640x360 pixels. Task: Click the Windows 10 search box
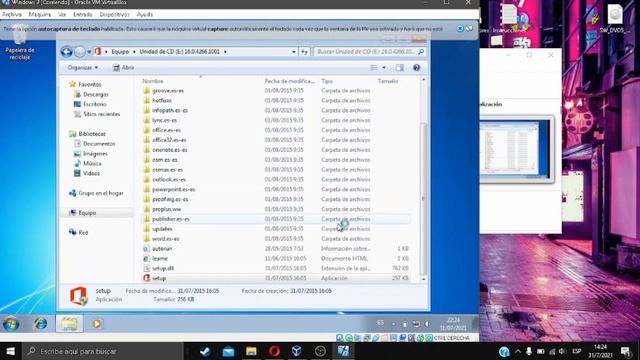(x=102, y=351)
